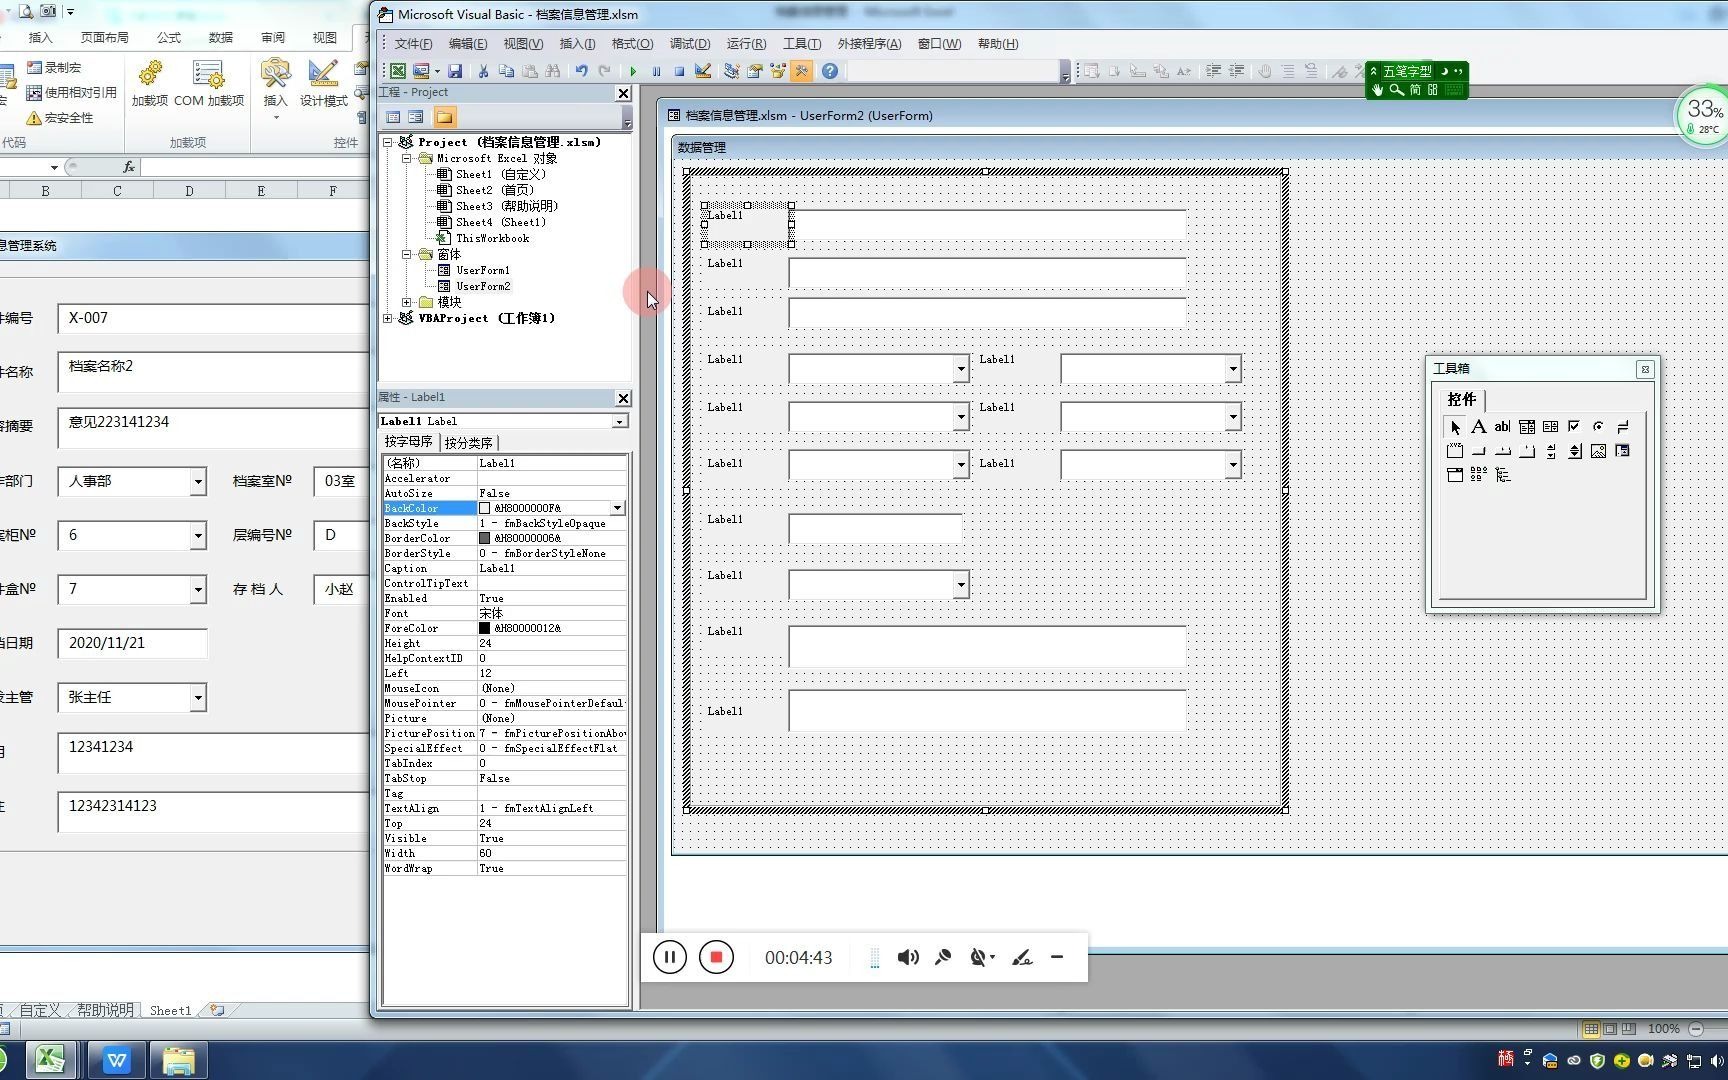Open the 编辑(E) menu
Screen dimensions: 1728x1080
click(x=468, y=44)
